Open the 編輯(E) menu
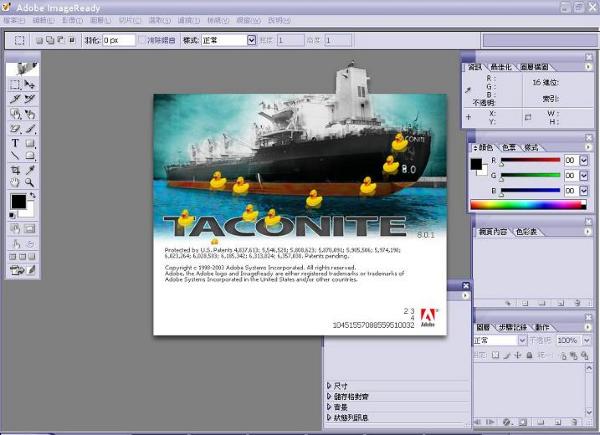The image size is (600, 435). point(43,20)
